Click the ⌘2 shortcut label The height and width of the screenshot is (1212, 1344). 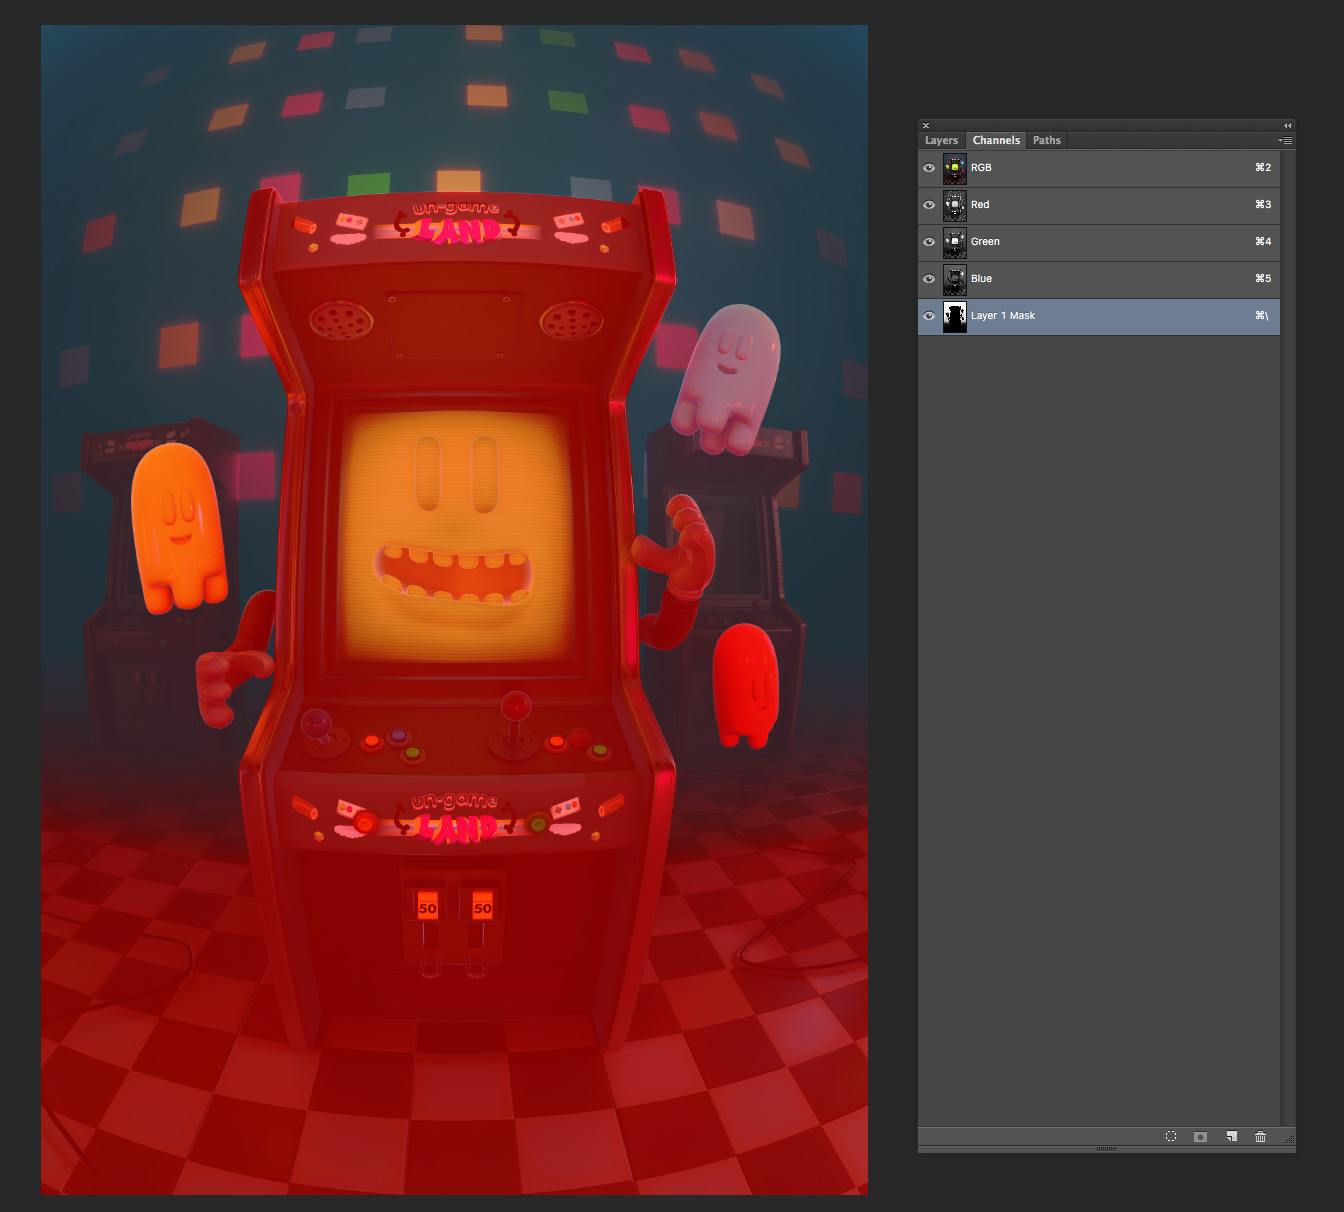(1263, 168)
